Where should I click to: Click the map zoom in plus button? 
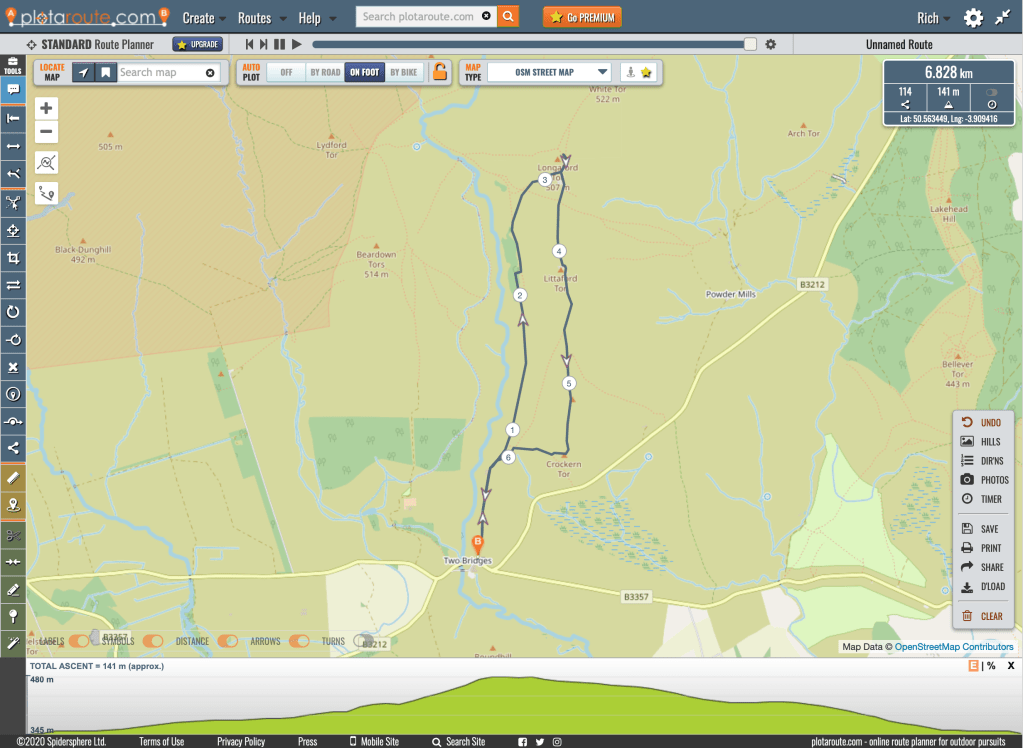click(x=46, y=108)
